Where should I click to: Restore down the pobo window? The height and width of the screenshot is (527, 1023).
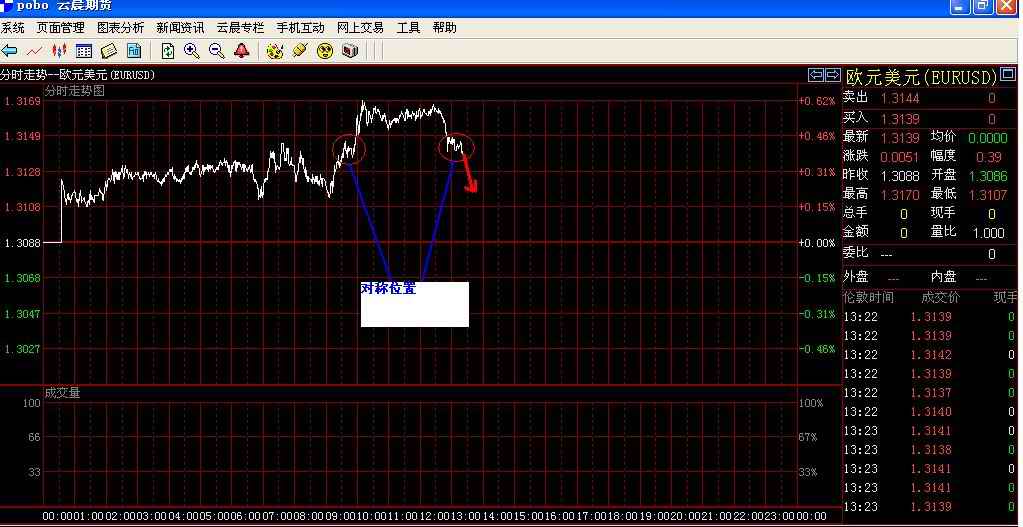click(x=982, y=6)
